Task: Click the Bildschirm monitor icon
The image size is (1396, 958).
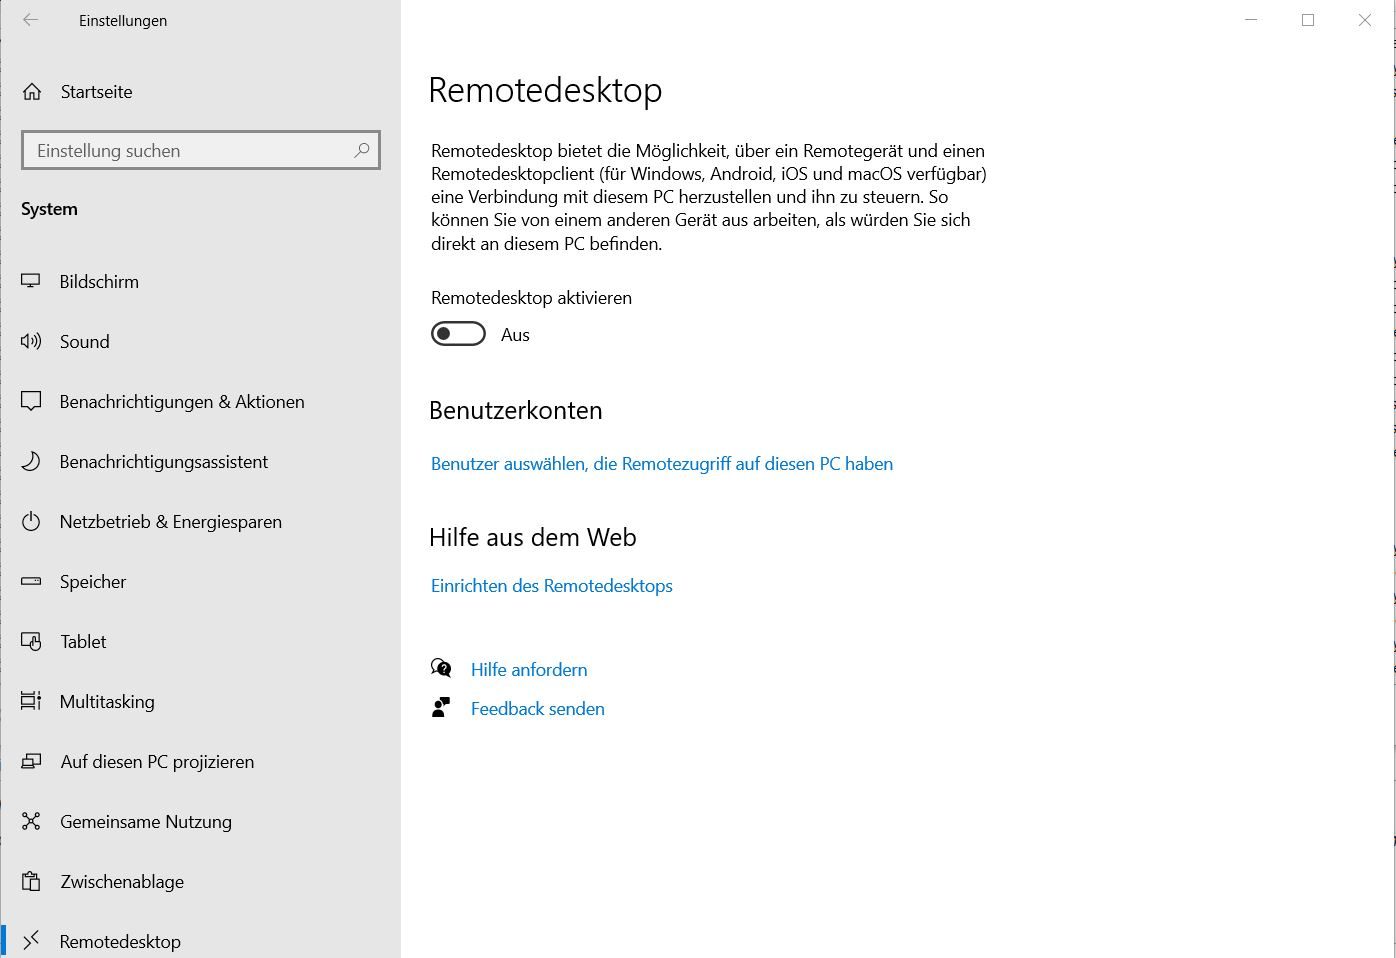Action: 31,282
